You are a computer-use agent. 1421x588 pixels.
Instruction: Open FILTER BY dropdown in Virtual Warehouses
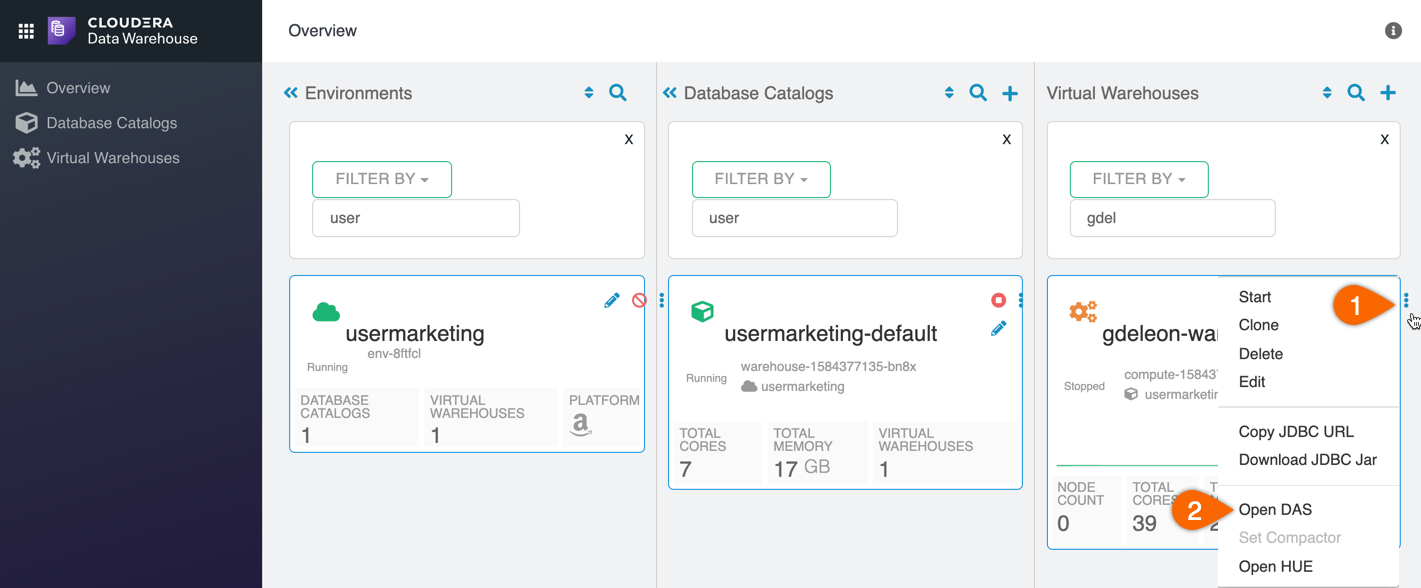[x=1139, y=179]
